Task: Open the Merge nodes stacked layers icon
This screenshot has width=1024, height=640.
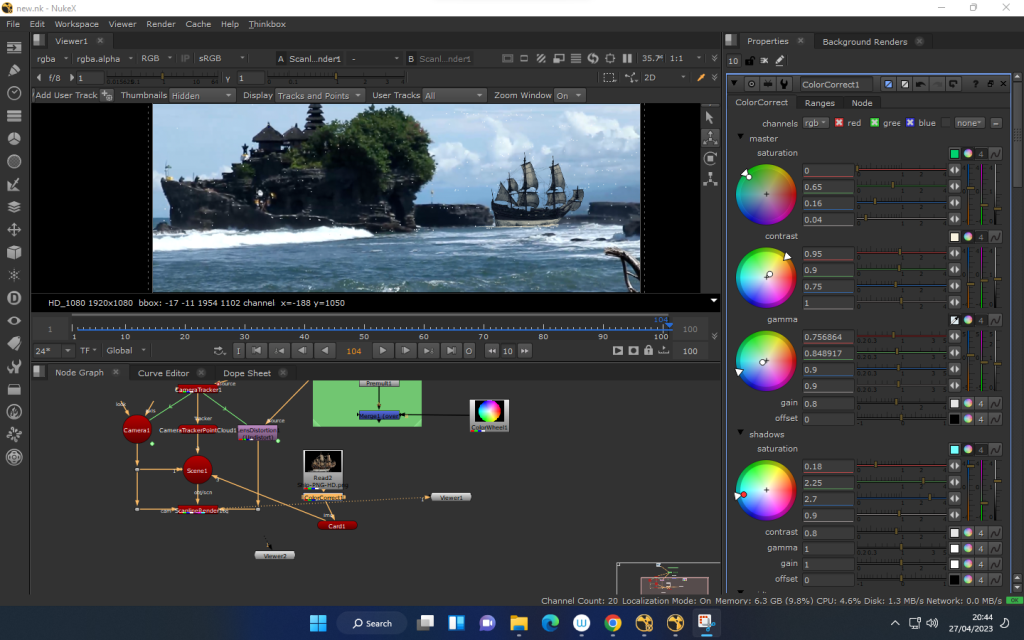Action: (14, 207)
